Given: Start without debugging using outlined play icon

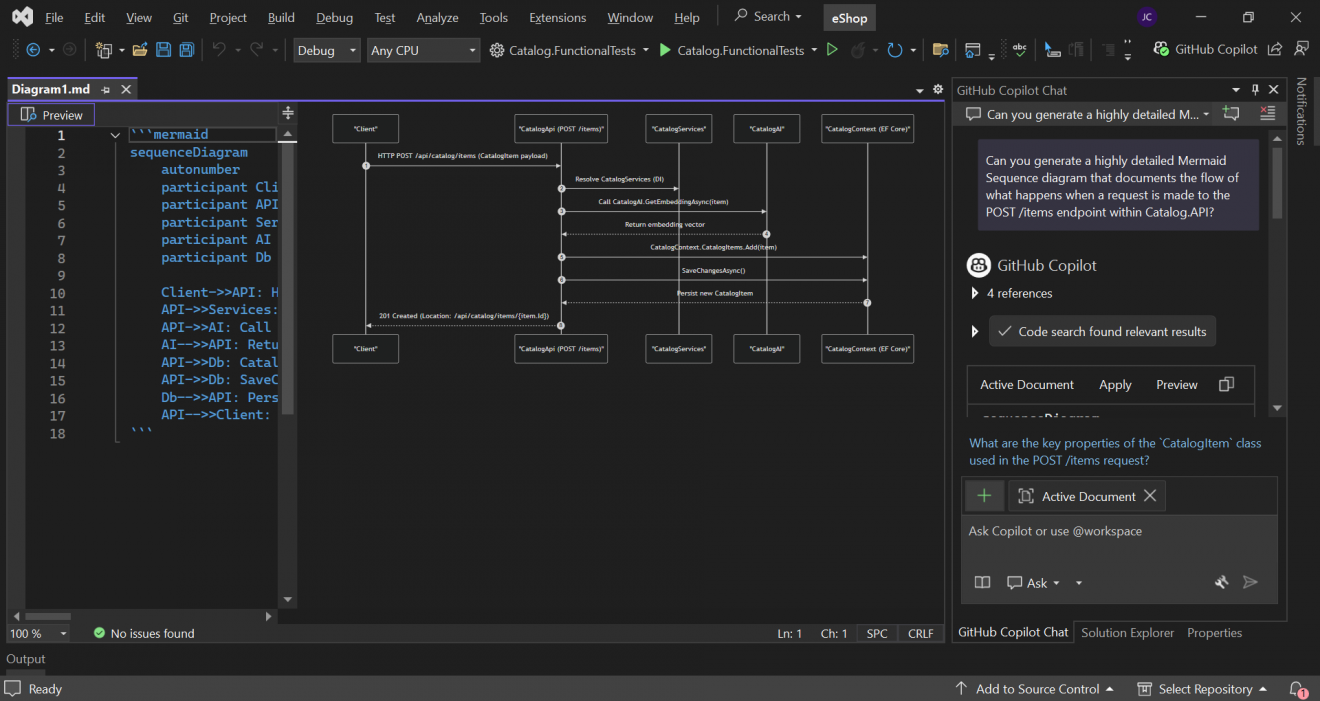Looking at the screenshot, I should coord(832,50).
